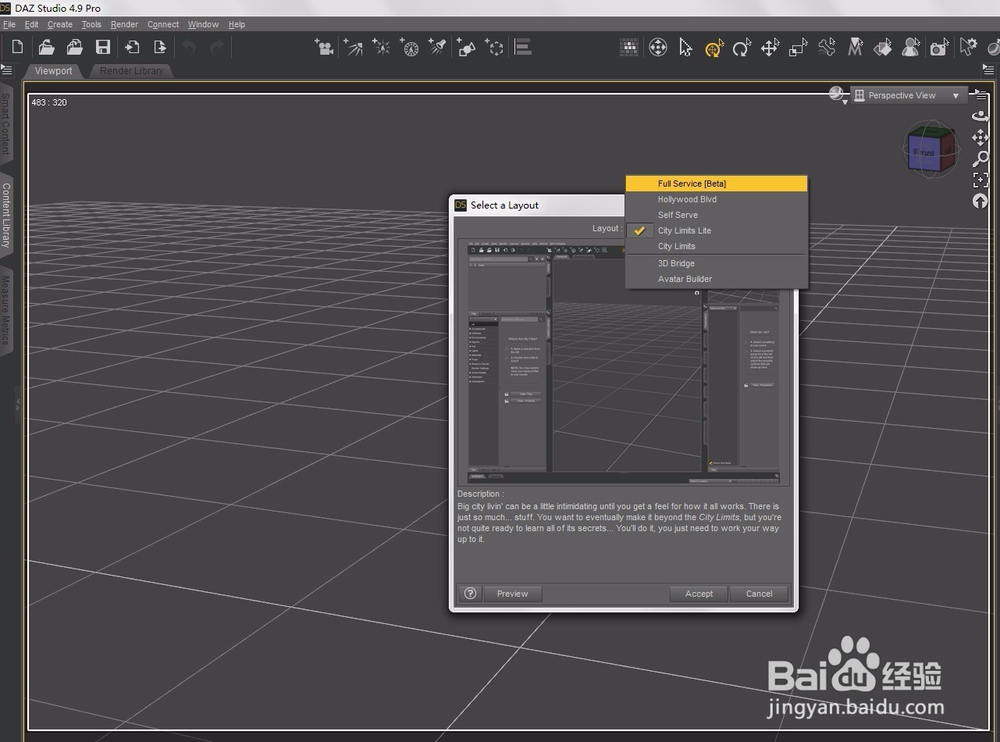
Task: Select the Node Selection arrow tool
Action: 686,47
